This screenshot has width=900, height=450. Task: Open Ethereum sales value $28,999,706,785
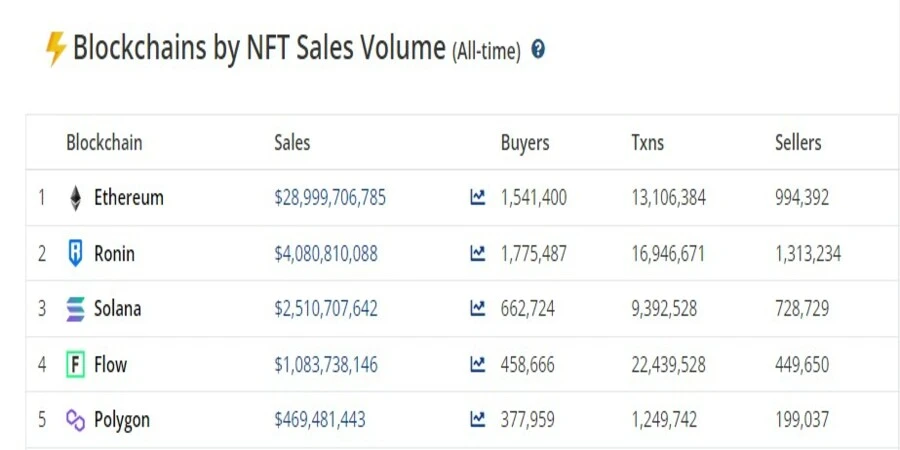pyautogui.click(x=330, y=198)
